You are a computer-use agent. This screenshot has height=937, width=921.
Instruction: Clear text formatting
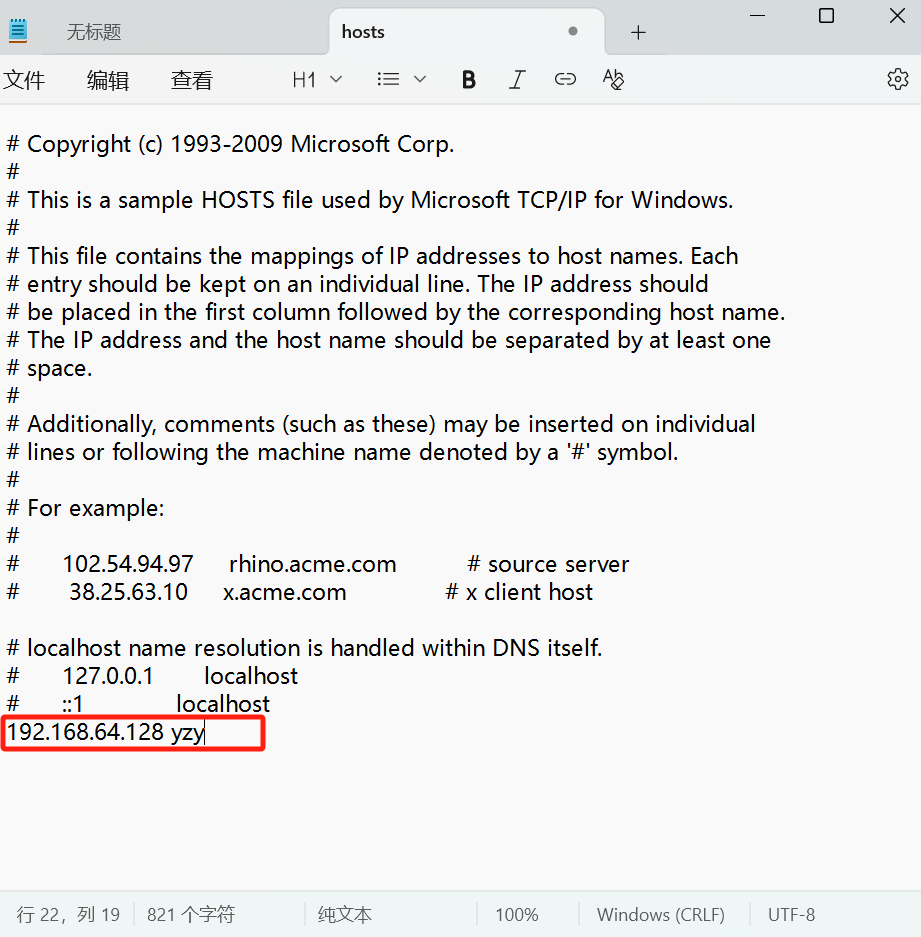point(613,79)
